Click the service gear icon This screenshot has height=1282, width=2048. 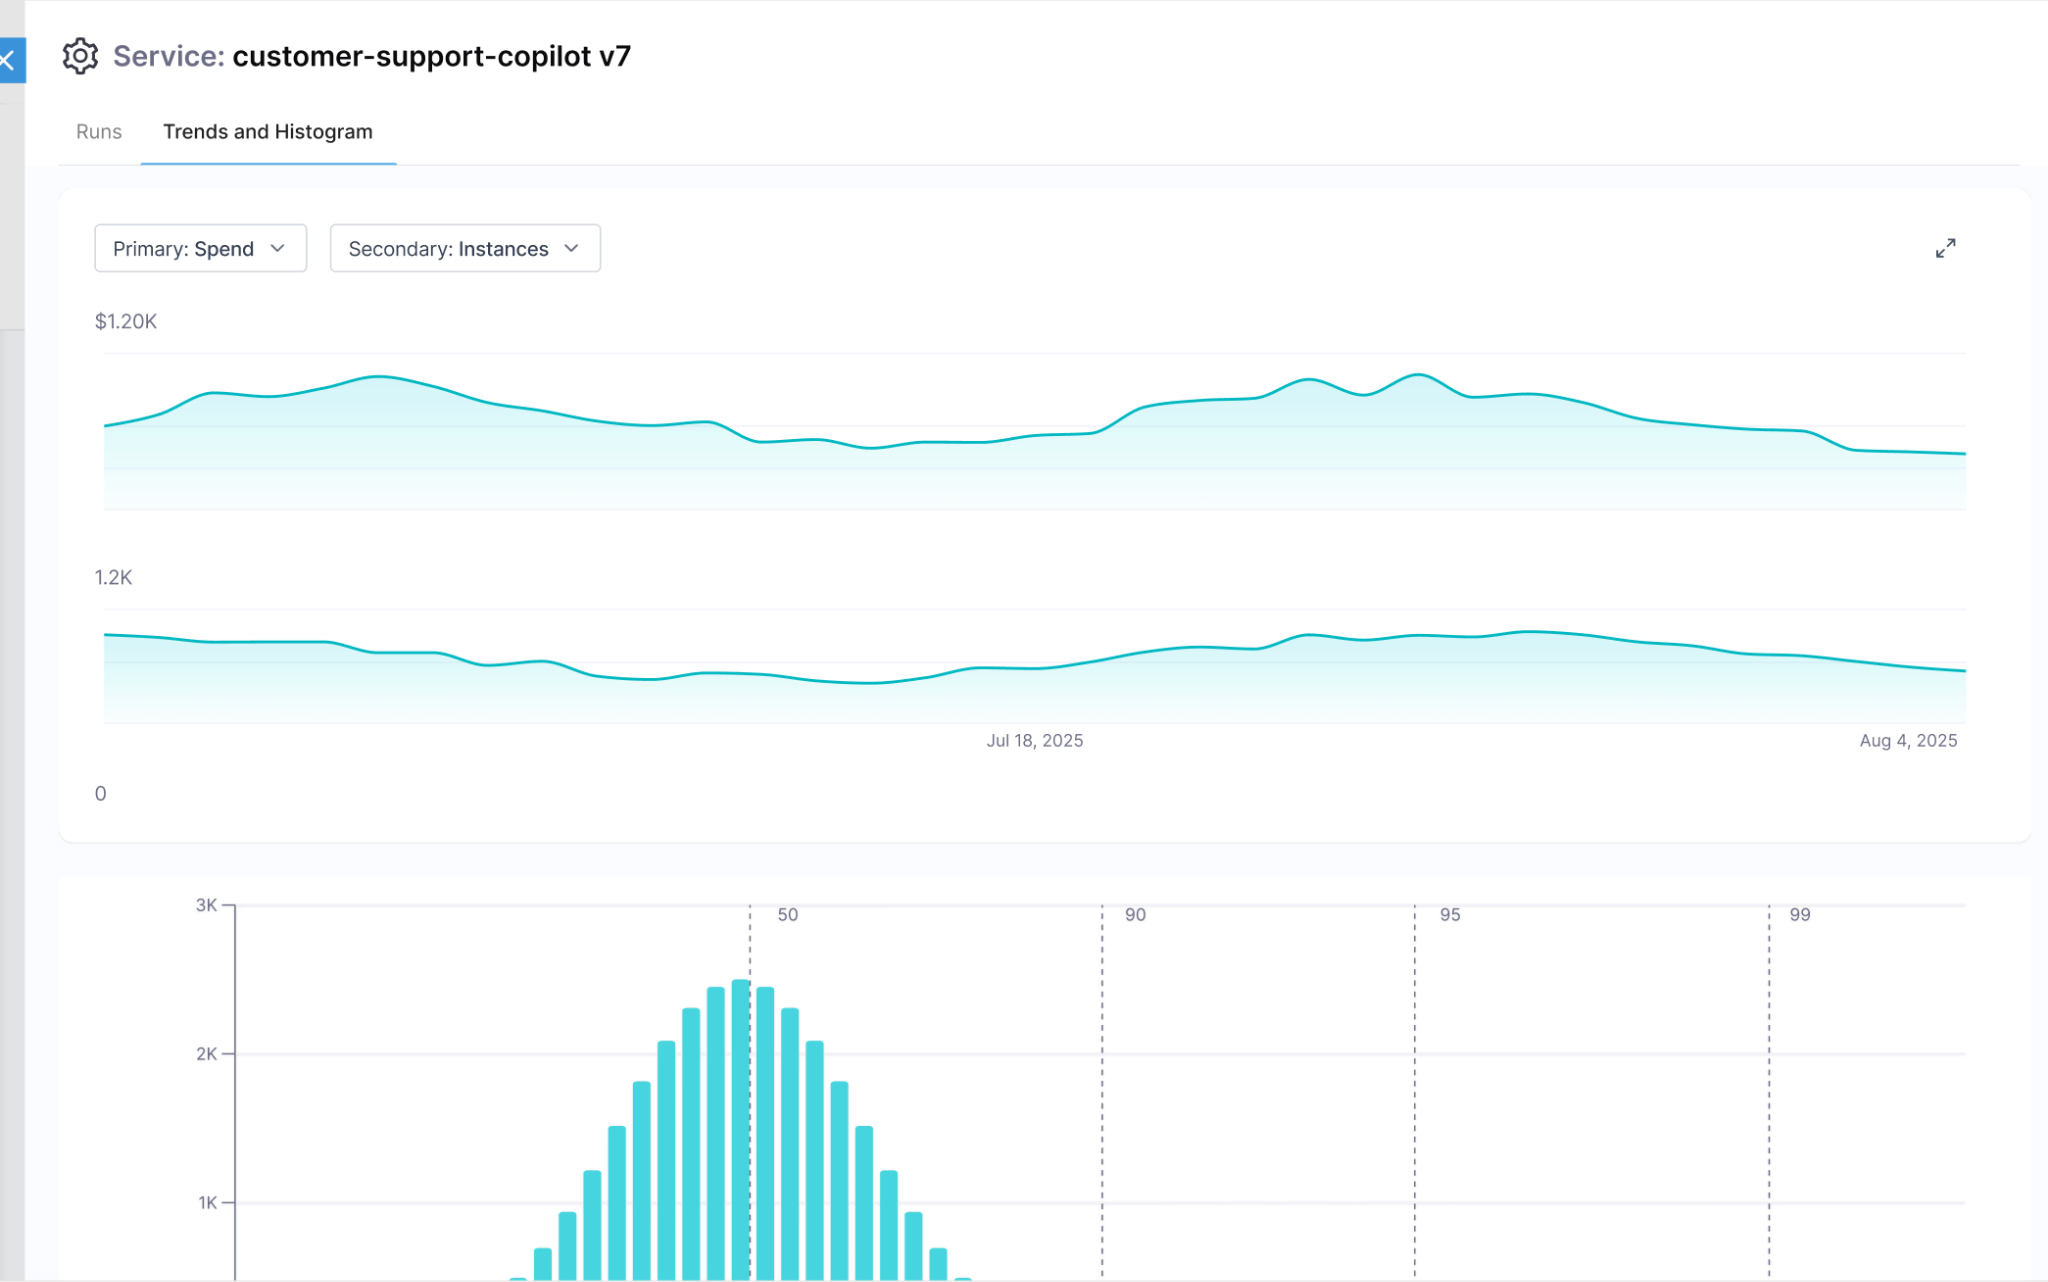80,56
